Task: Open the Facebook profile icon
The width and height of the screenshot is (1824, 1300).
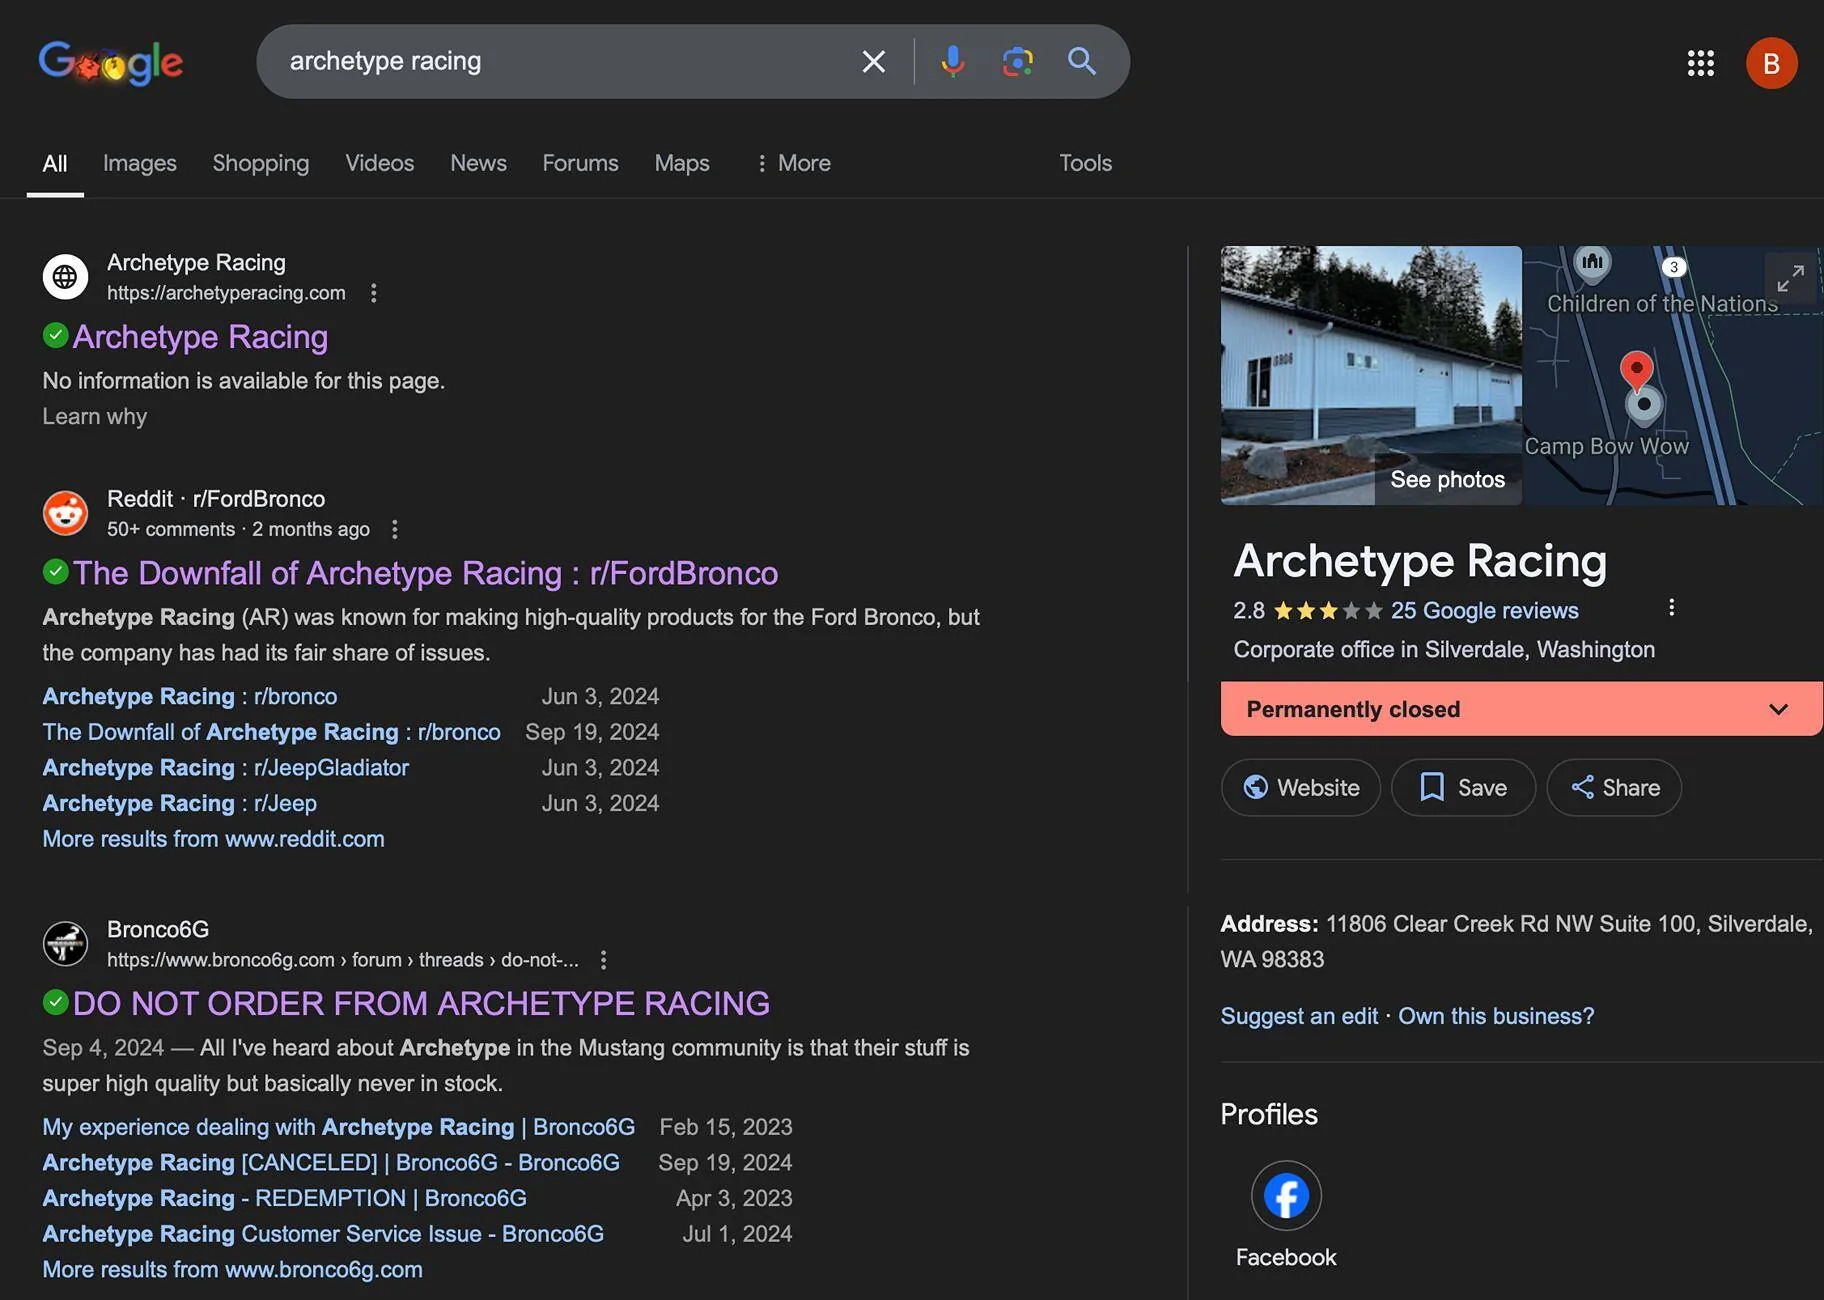Action: [x=1286, y=1195]
